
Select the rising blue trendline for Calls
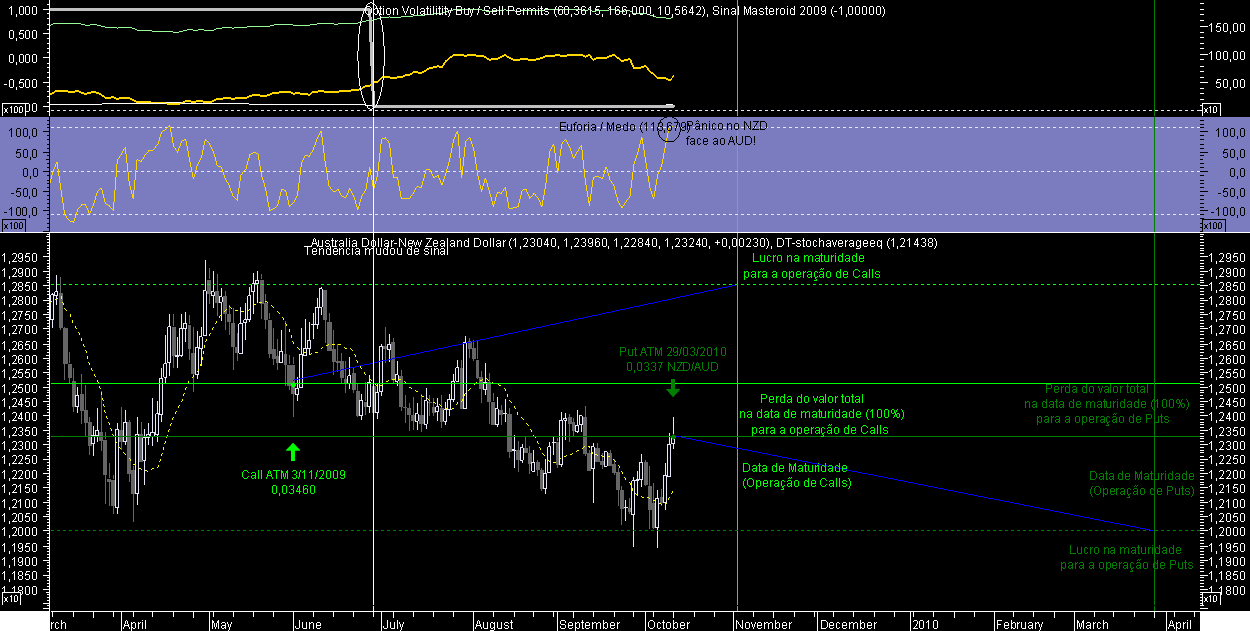point(512,332)
